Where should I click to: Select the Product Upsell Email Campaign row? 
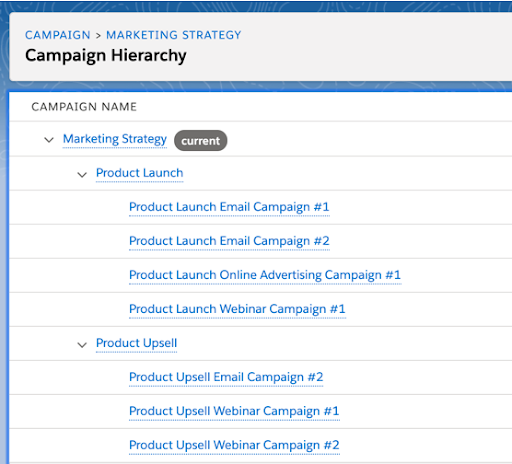tap(261, 378)
